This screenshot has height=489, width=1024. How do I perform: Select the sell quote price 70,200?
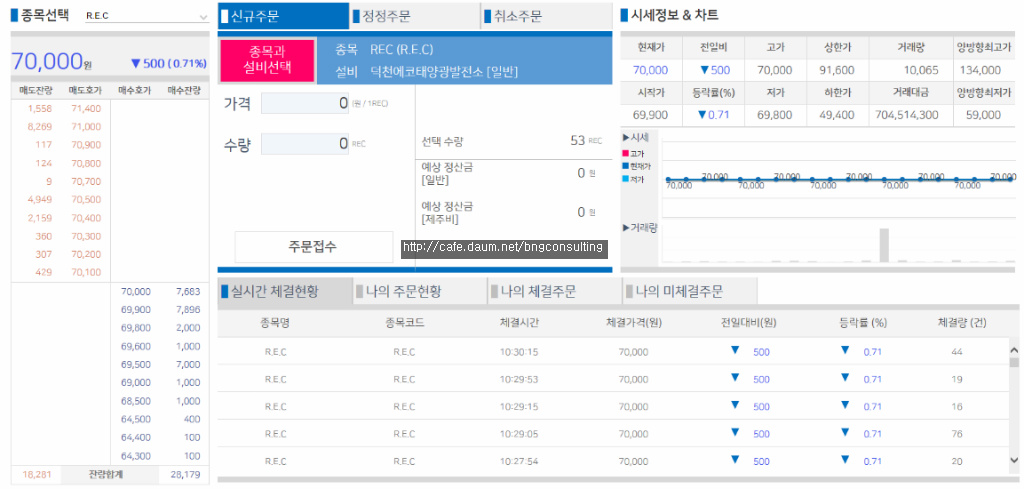click(x=86, y=254)
